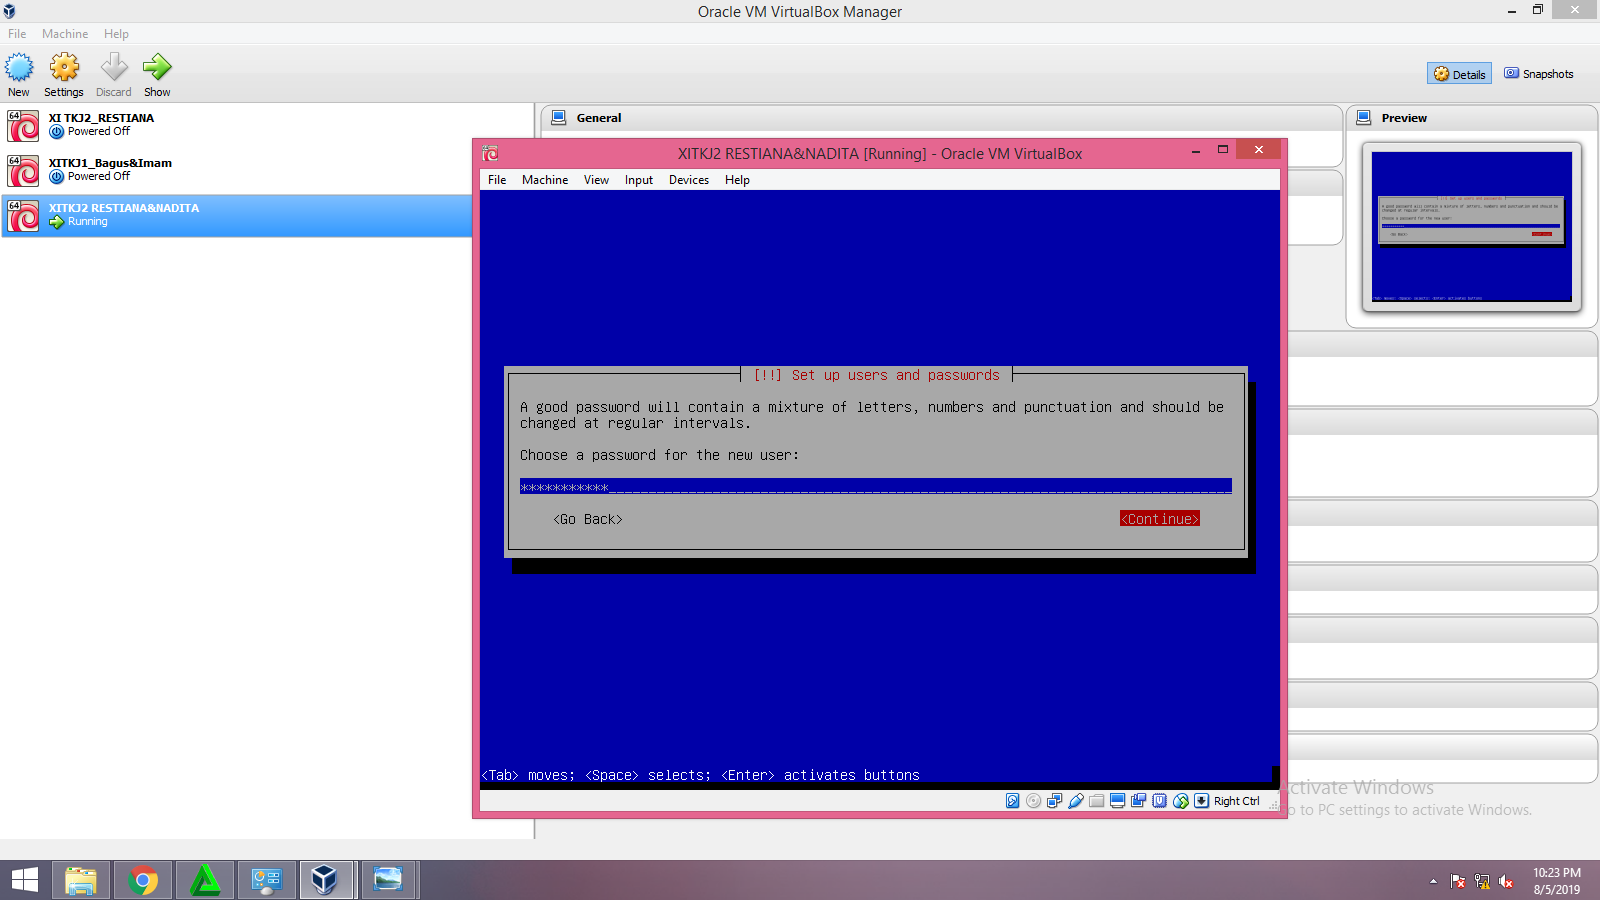This screenshot has width=1600, height=900.
Task: Maximize the running VM window
Action: tap(1222, 150)
